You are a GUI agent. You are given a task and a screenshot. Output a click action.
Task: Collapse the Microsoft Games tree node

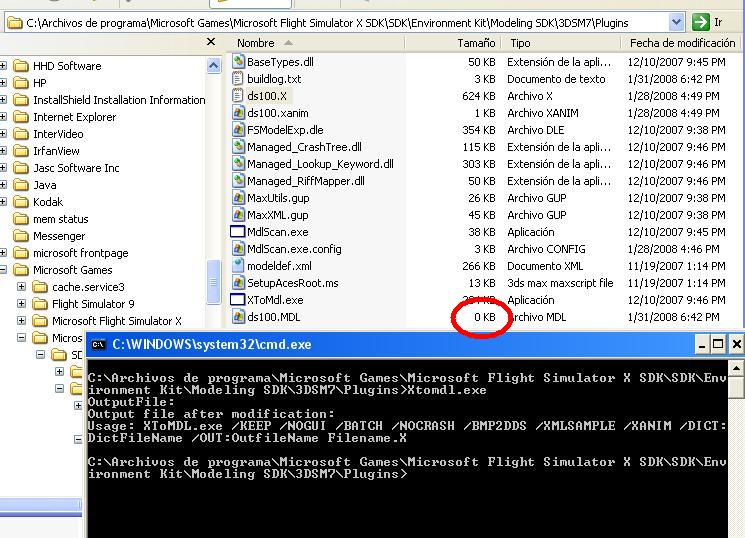pos(3,270)
